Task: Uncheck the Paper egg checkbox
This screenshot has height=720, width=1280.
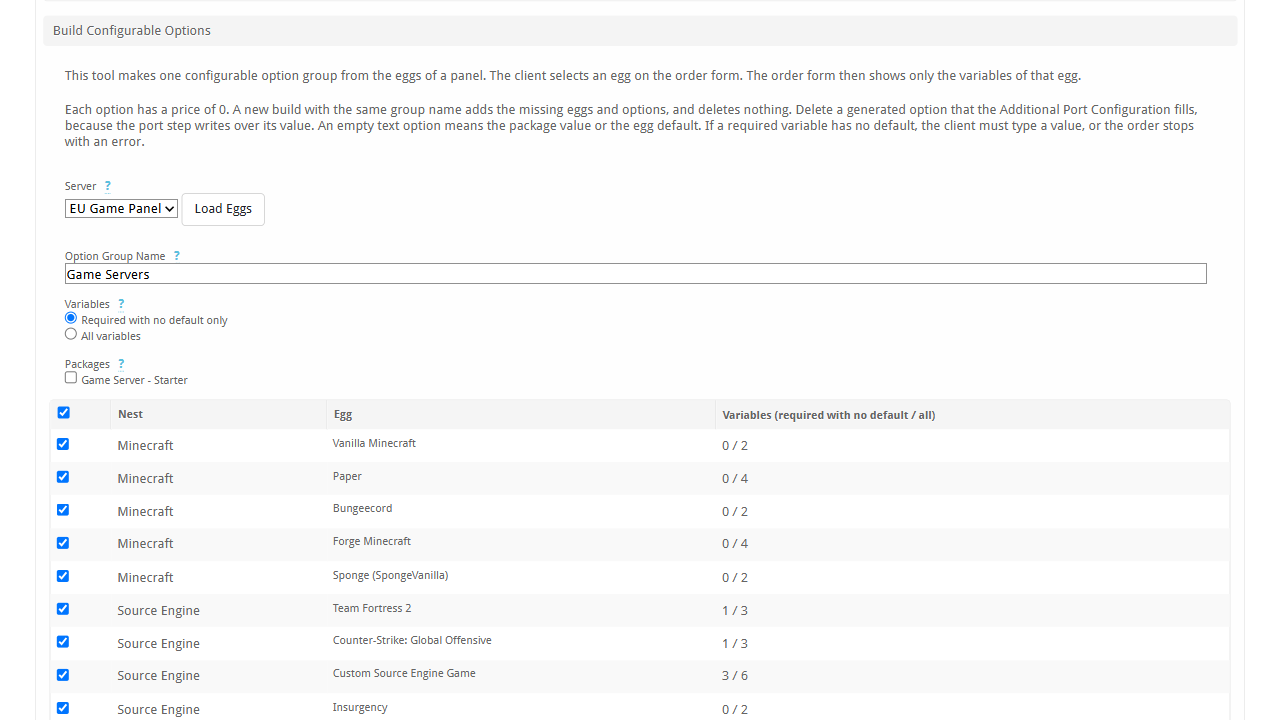Action: click(63, 477)
